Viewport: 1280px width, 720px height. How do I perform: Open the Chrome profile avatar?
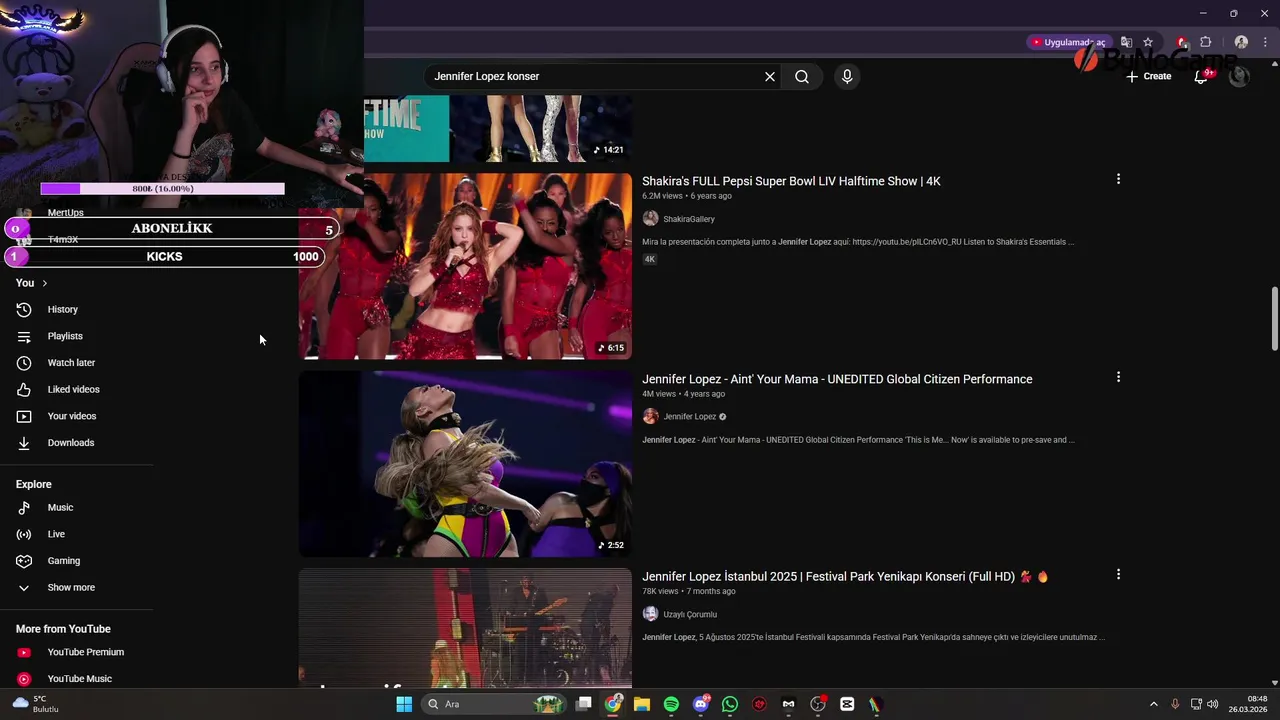point(1241,42)
